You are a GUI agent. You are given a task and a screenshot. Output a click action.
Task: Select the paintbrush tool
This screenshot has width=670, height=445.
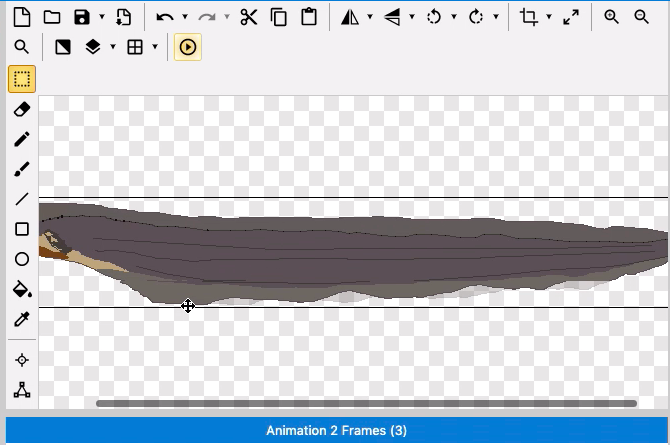pos(22,169)
